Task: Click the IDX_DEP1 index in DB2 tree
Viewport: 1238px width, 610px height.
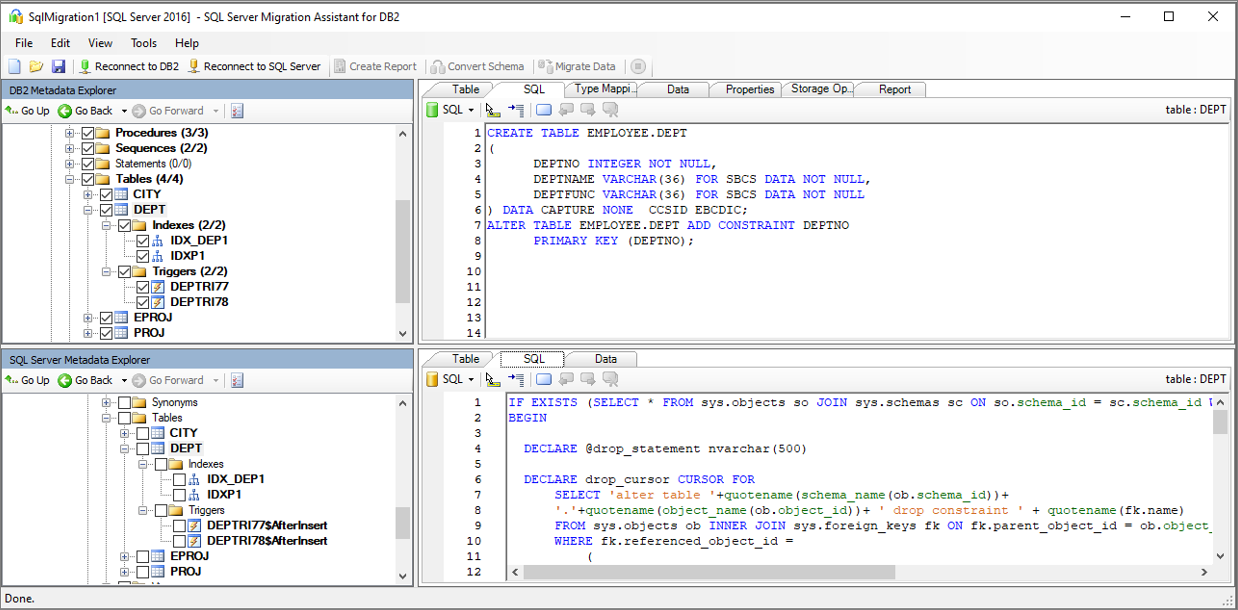Action: click(198, 241)
